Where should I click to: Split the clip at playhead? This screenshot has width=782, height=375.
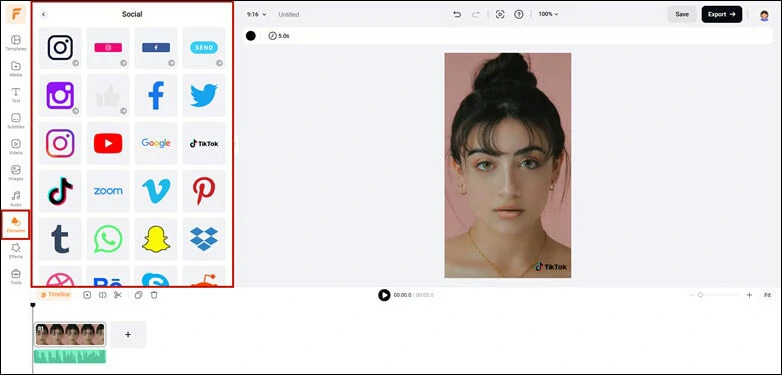[x=102, y=295]
